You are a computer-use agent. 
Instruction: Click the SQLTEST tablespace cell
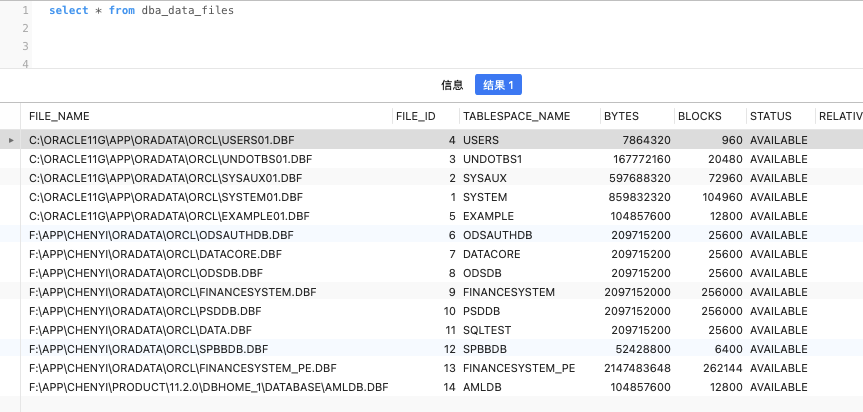click(x=487, y=330)
